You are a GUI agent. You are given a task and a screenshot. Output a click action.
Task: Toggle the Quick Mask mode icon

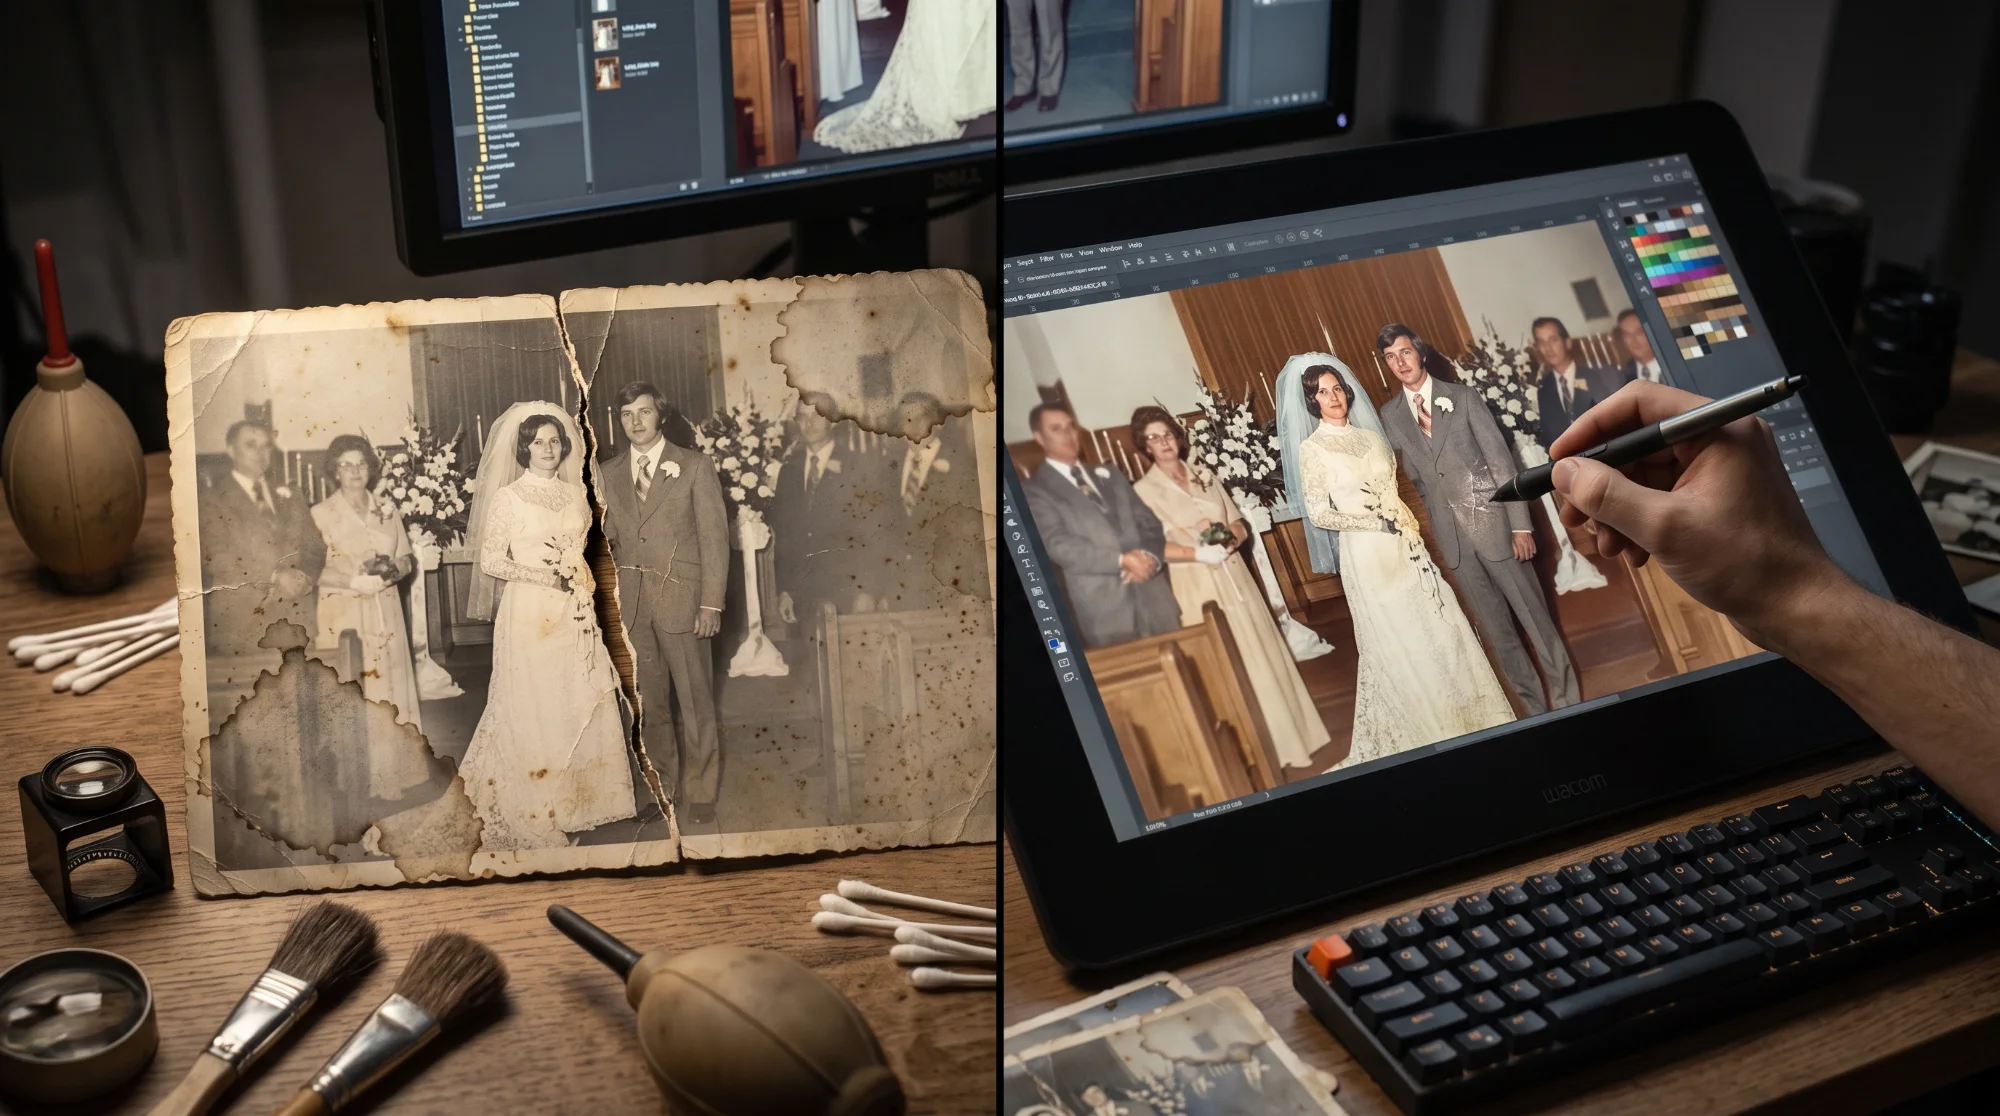(1064, 663)
